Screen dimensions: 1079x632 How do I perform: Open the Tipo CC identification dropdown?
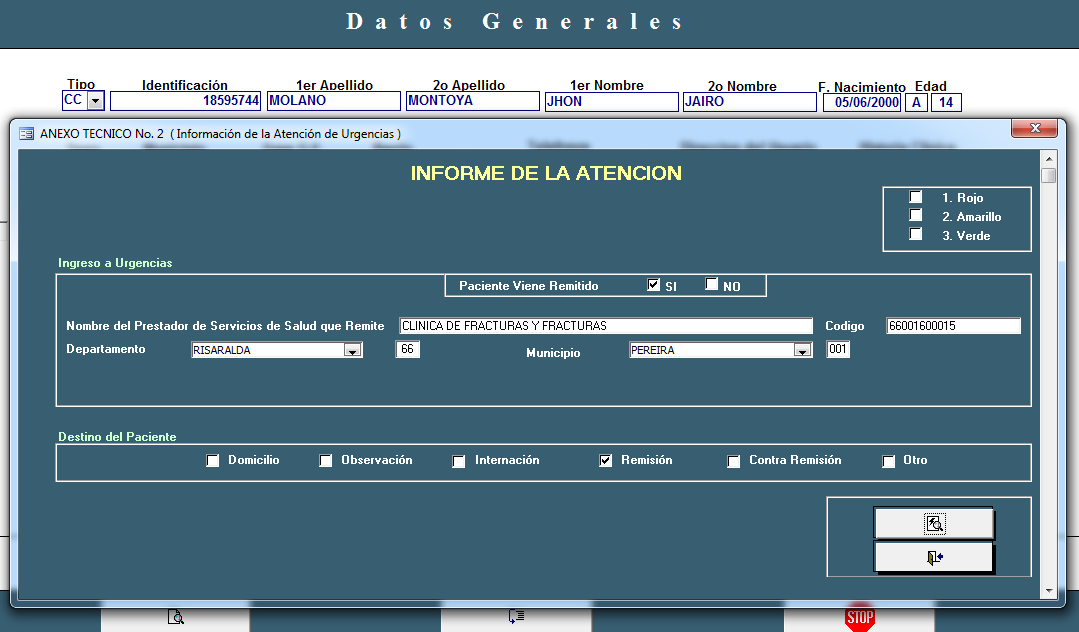pos(95,101)
